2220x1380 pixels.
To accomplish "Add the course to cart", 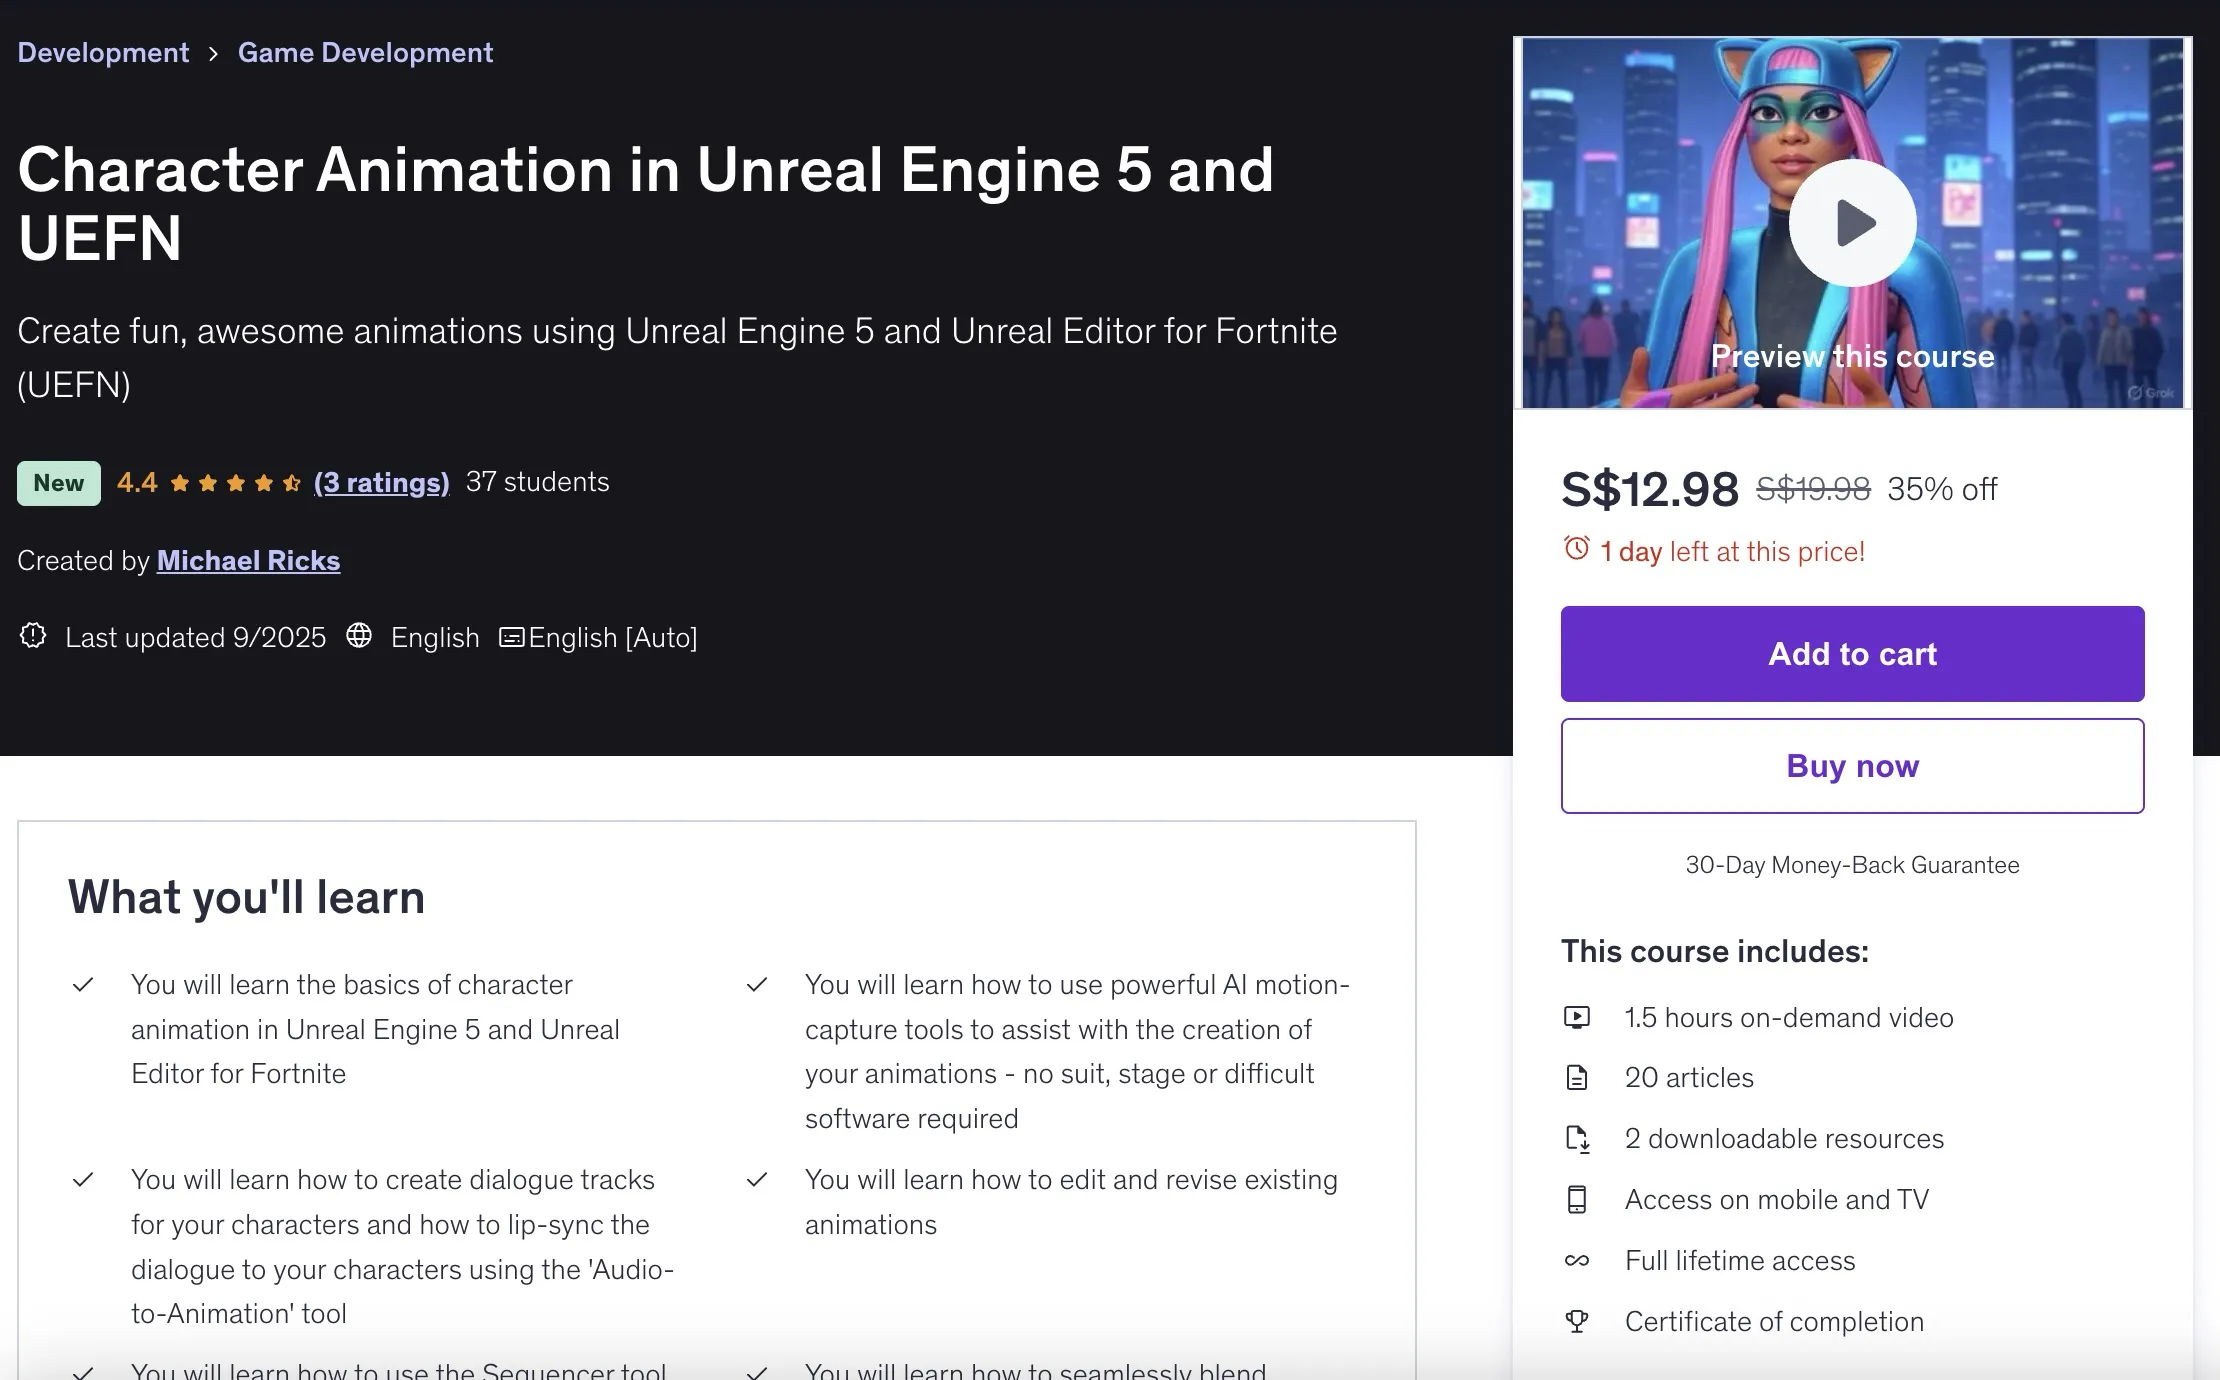I will coord(1852,654).
